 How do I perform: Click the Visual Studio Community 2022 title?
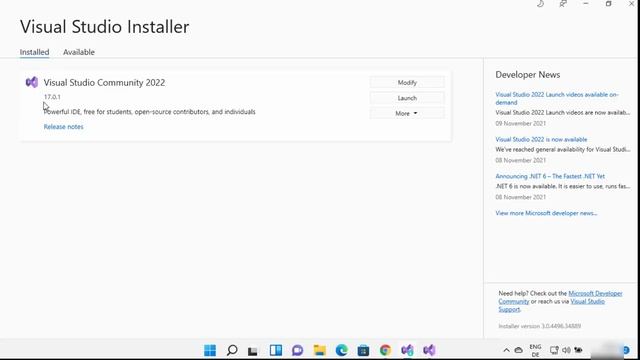click(x=104, y=82)
